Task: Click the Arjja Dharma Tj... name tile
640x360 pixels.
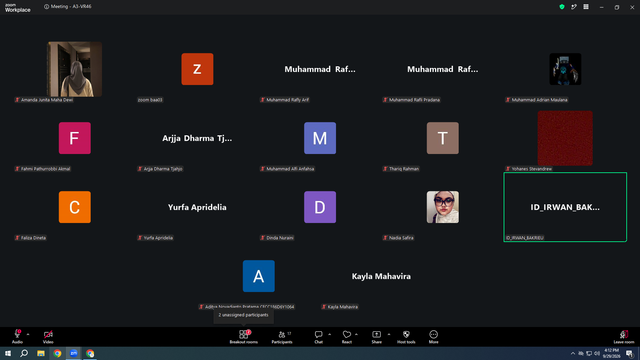Action: click(x=197, y=138)
